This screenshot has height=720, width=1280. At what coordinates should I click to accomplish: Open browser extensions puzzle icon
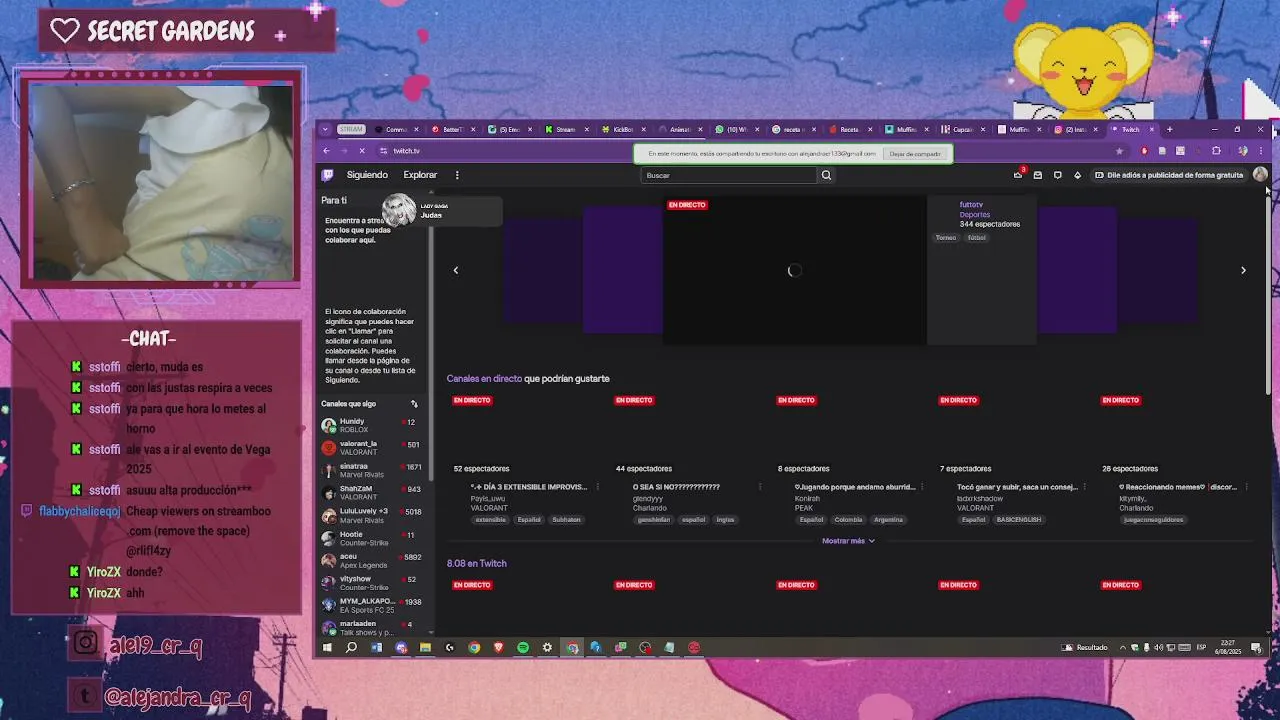click(x=1216, y=151)
